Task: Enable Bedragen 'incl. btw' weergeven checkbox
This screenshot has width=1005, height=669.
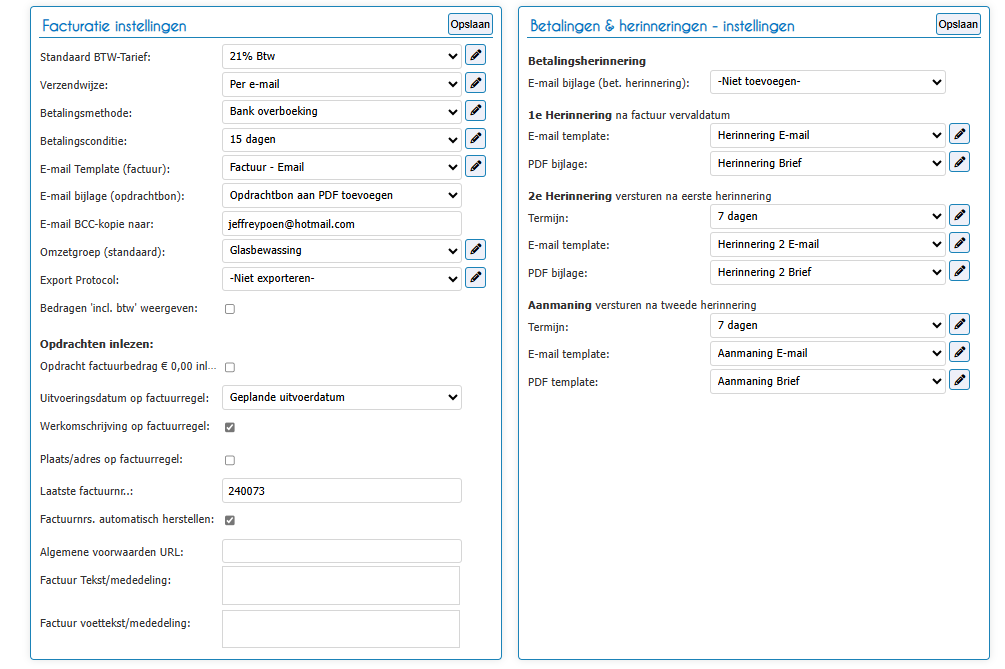Action: (x=230, y=309)
